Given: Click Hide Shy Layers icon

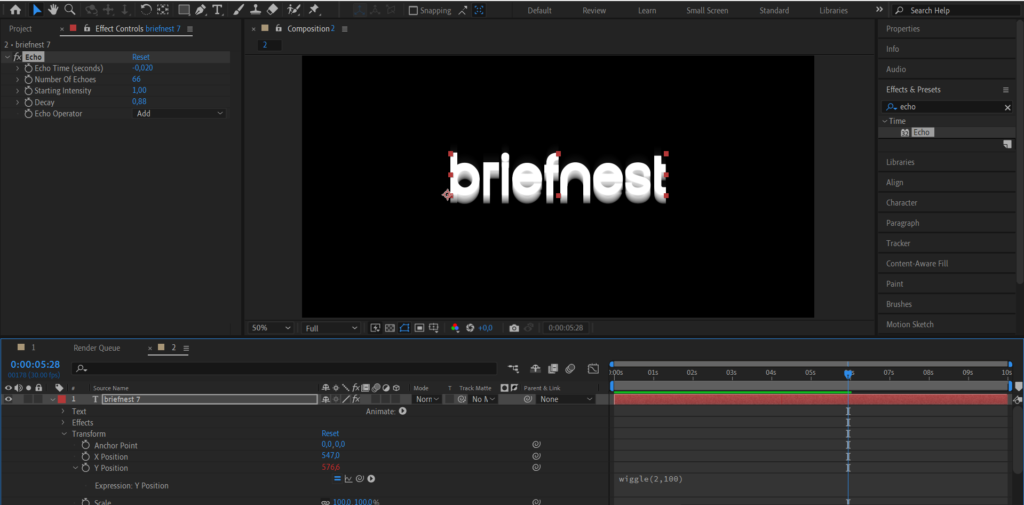Looking at the screenshot, I should (x=535, y=369).
